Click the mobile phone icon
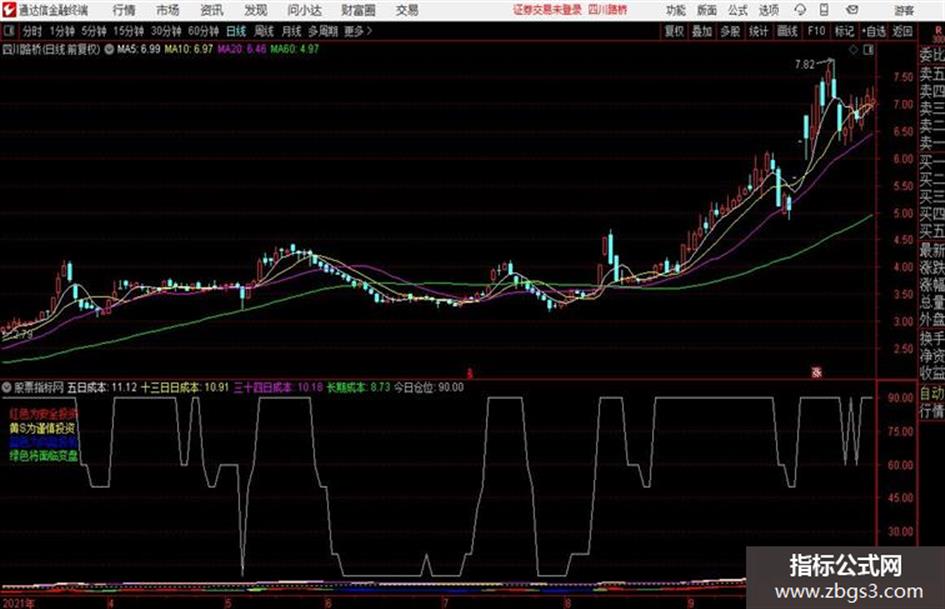945x609 pixels. pyautogui.click(x=824, y=10)
